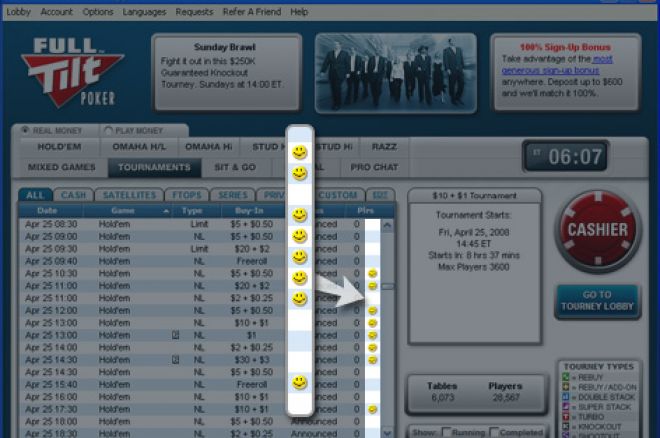
Task: Click the tournament list scrollbar thumb
Action: (x=388, y=287)
